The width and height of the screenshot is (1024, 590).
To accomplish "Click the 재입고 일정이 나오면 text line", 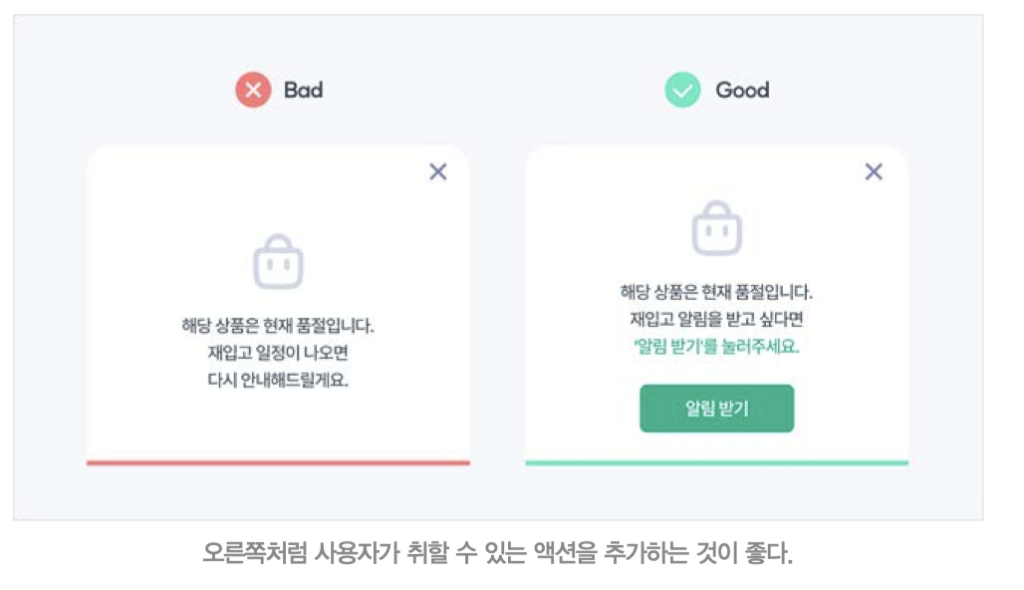I will [278, 353].
